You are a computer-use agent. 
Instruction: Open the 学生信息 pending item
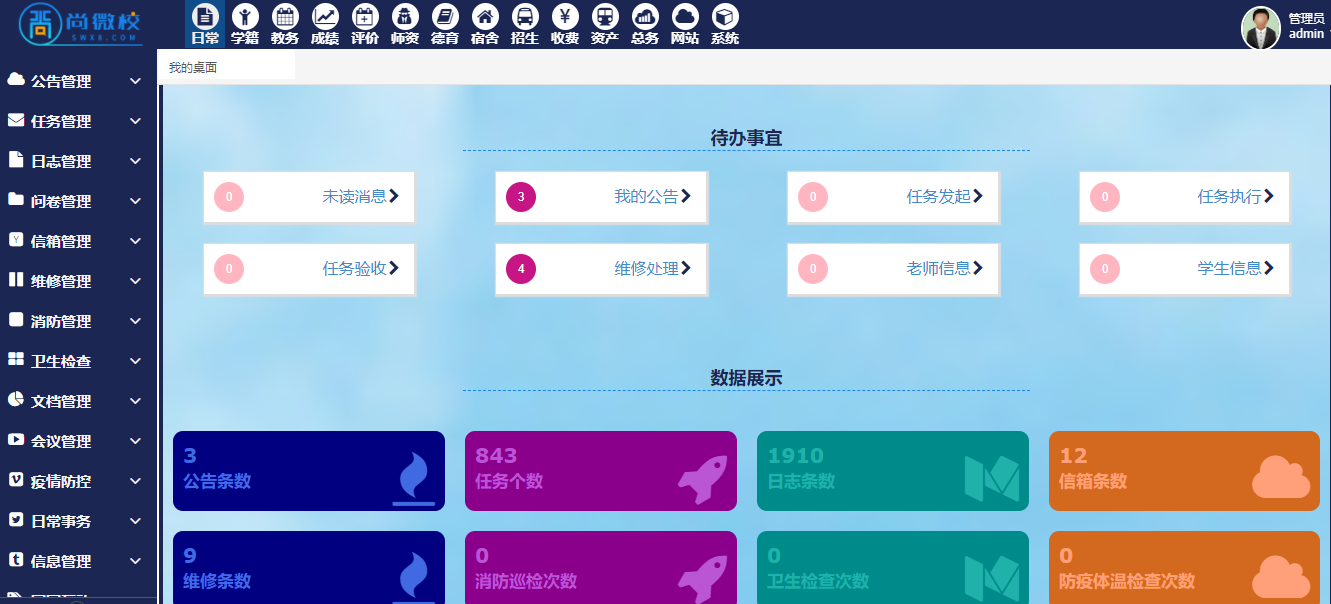click(1185, 269)
